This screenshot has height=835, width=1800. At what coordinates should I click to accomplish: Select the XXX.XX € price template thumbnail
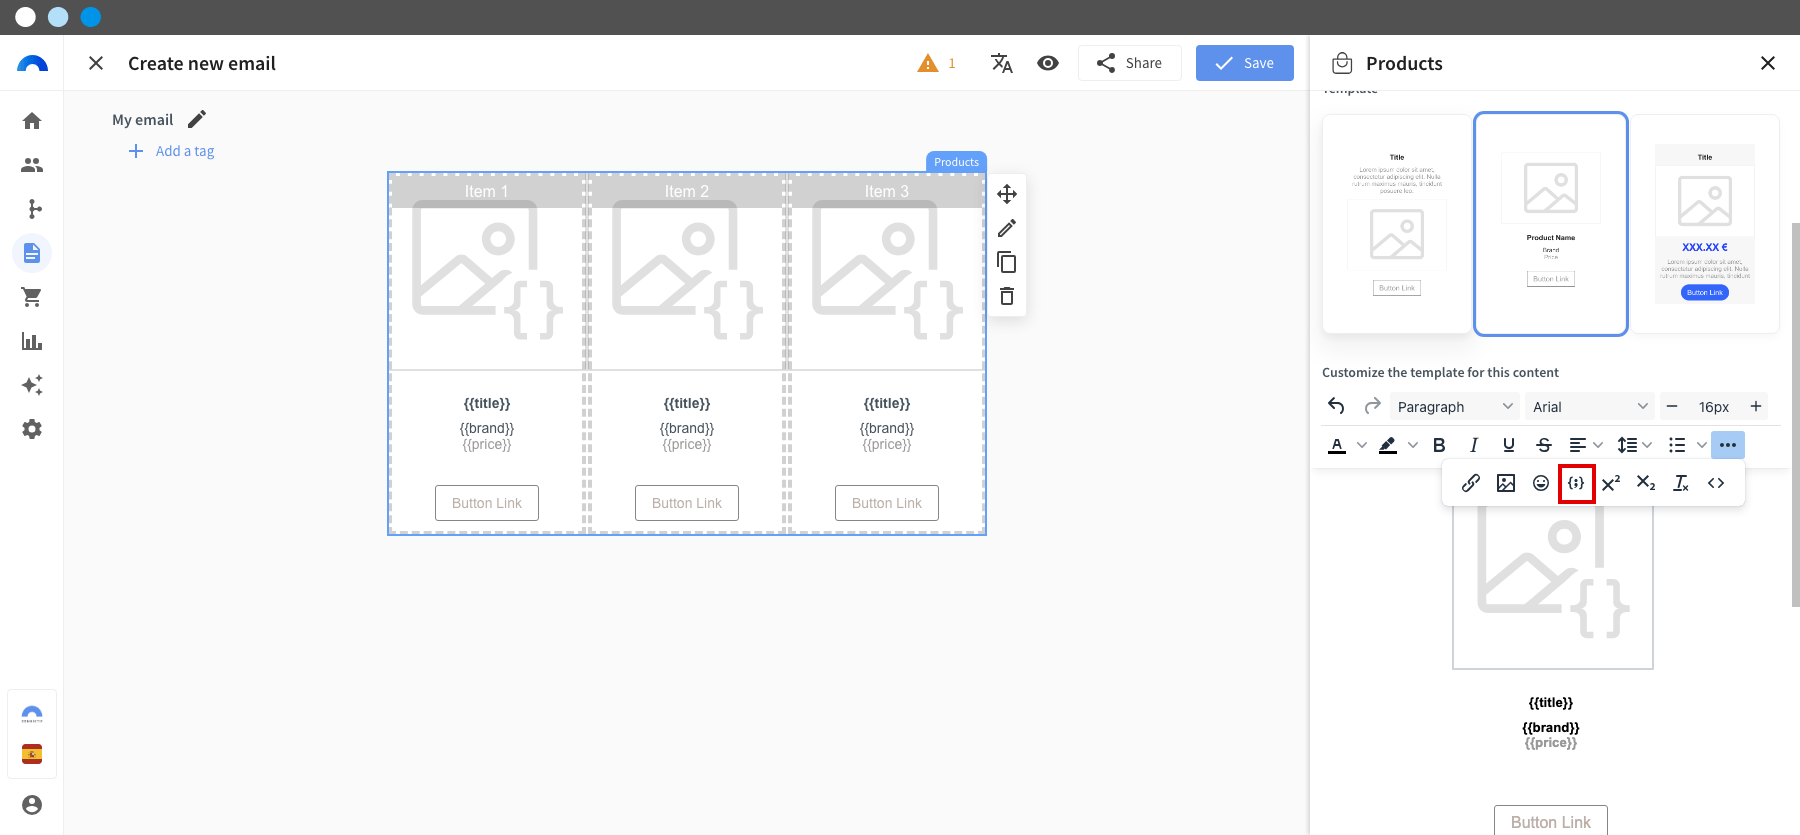click(1705, 224)
